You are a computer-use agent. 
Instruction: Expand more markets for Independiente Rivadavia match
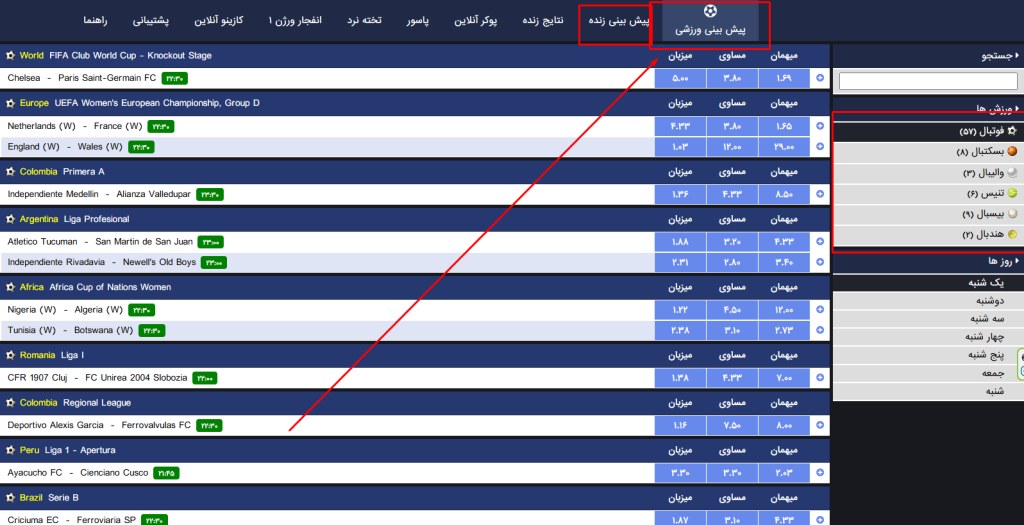coord(820,262)
